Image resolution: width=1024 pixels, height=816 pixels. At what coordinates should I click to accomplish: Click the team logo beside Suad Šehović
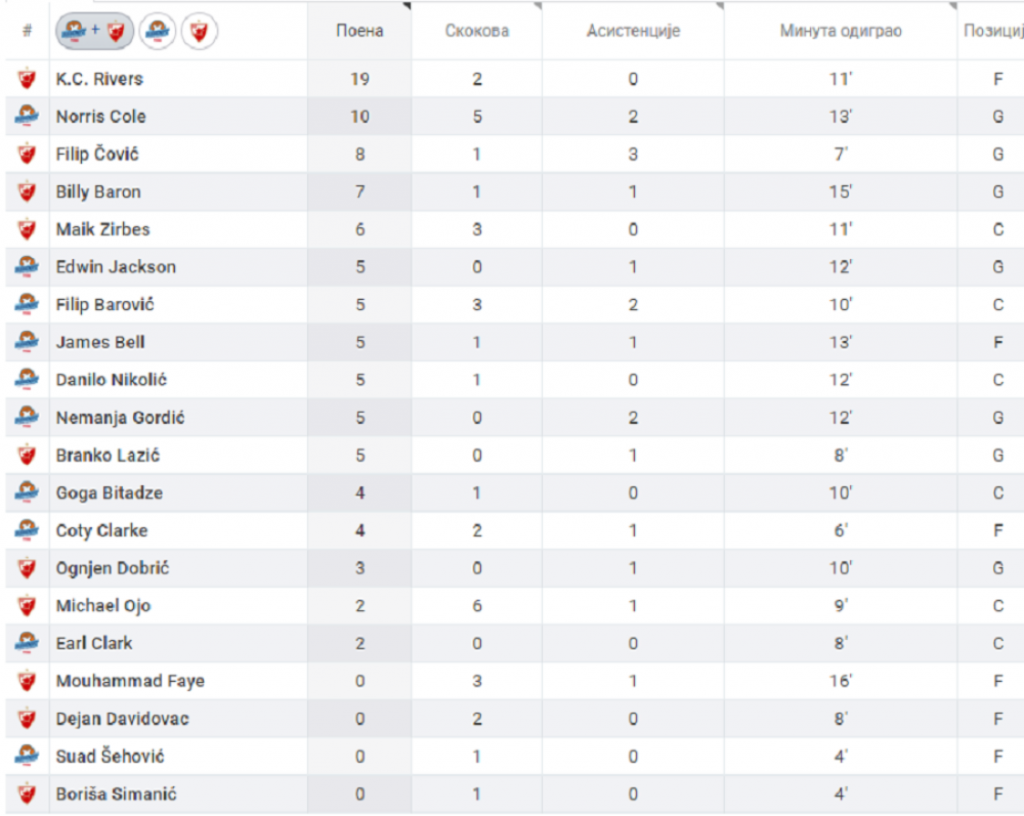coord(26,756)
